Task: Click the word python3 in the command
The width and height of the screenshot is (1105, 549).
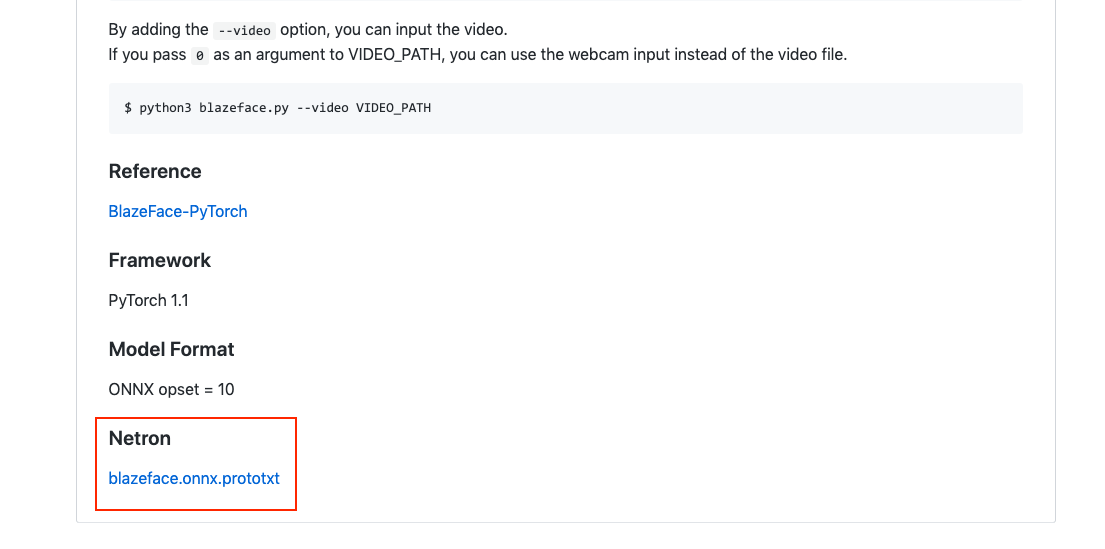Action: (x=166, y=109)
